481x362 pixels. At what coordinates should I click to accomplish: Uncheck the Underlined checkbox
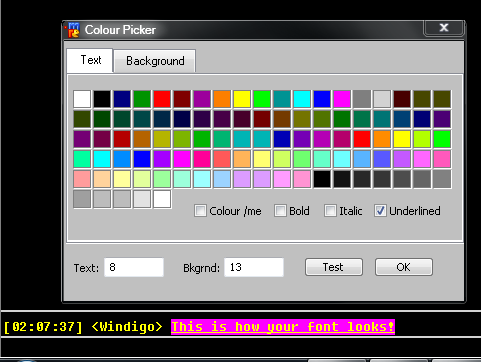(x=380, y=211)
